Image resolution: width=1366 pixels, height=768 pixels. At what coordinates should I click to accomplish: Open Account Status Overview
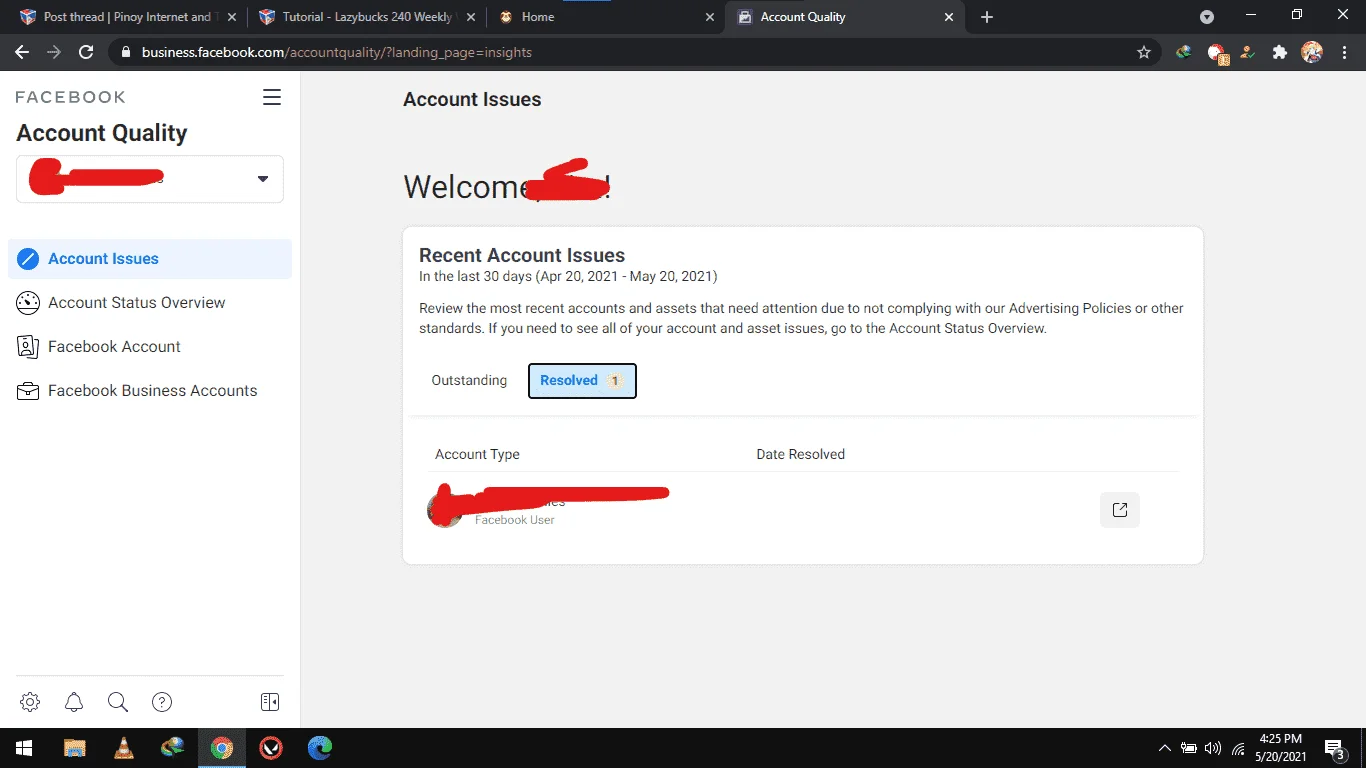click(150, 303)
